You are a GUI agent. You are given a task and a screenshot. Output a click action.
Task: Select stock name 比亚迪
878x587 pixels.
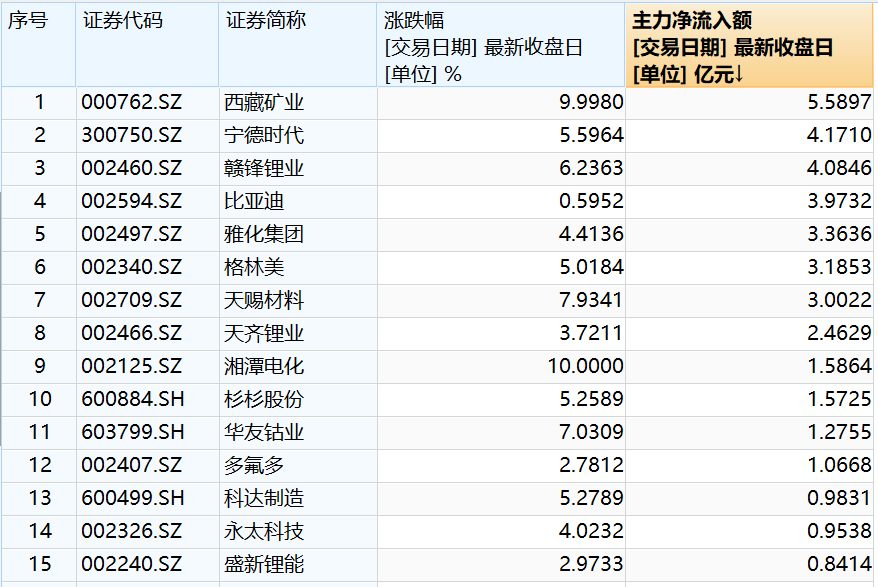pos(254,202)
